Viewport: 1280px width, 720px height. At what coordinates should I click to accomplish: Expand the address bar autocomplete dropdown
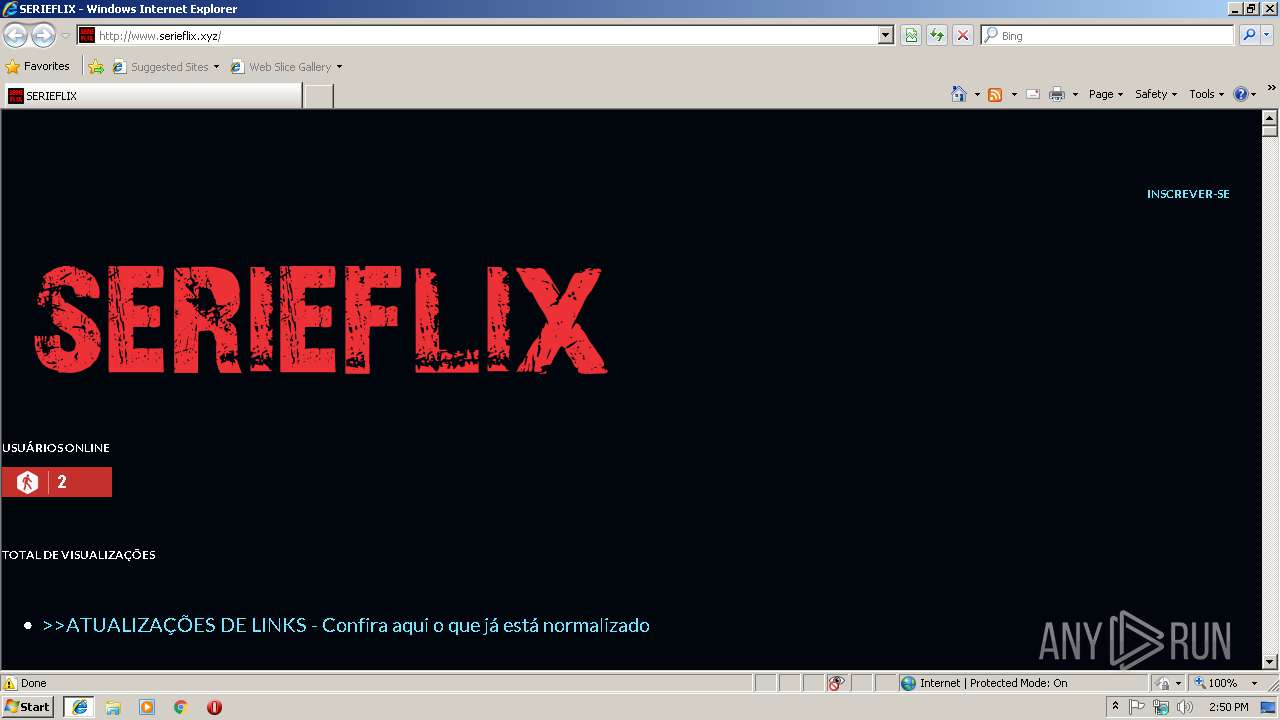coord(886,35)
